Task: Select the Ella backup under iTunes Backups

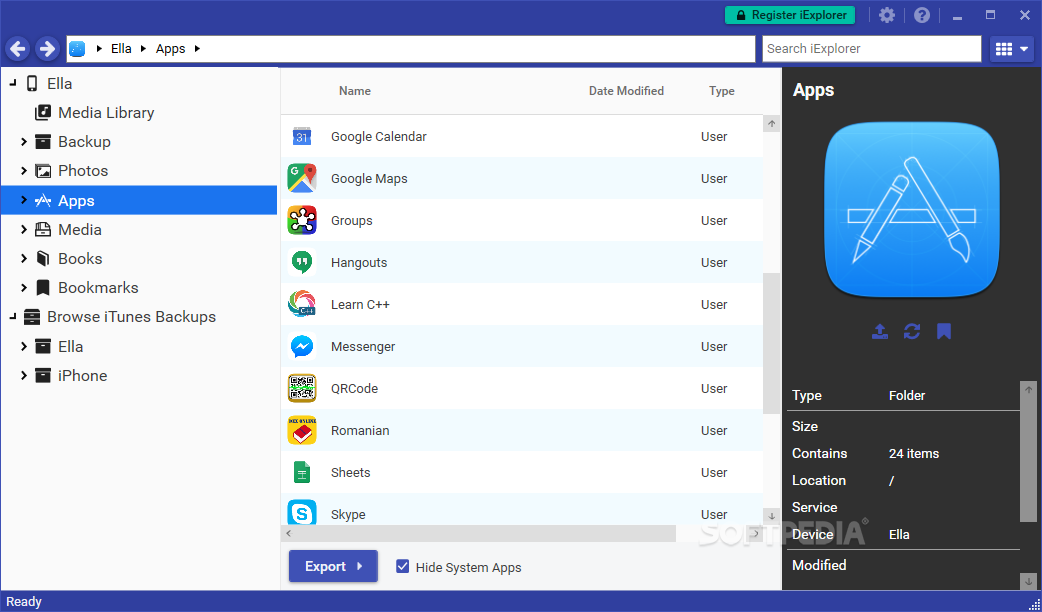Action: [70, 347]
